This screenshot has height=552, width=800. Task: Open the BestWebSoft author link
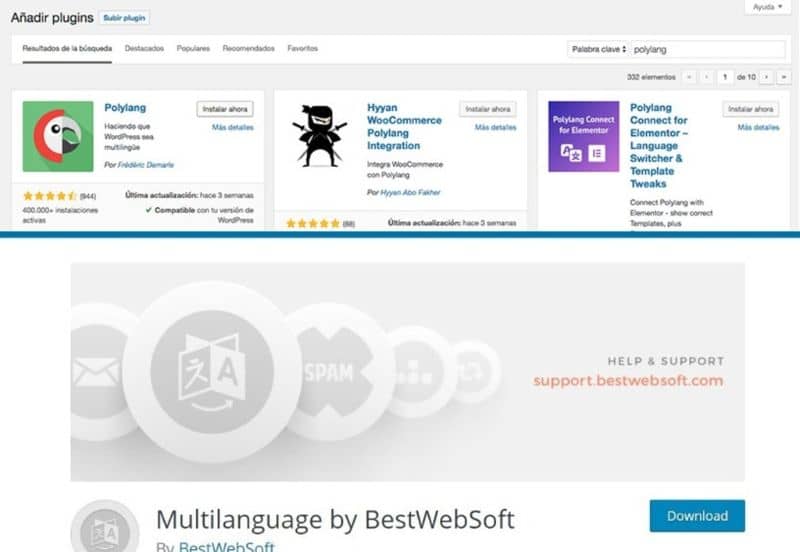[x=227, y=546]
